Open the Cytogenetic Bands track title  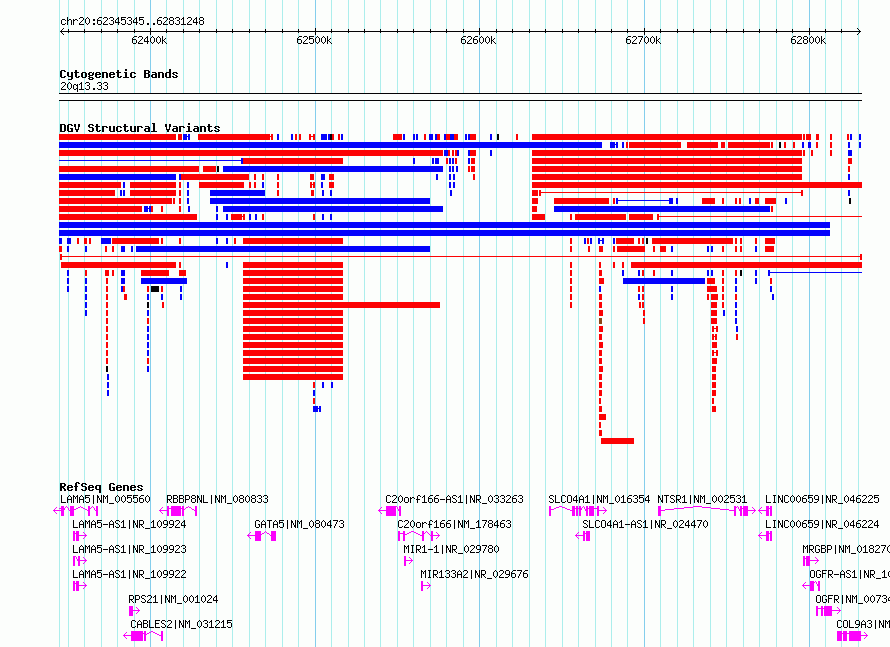click(119, 74)
